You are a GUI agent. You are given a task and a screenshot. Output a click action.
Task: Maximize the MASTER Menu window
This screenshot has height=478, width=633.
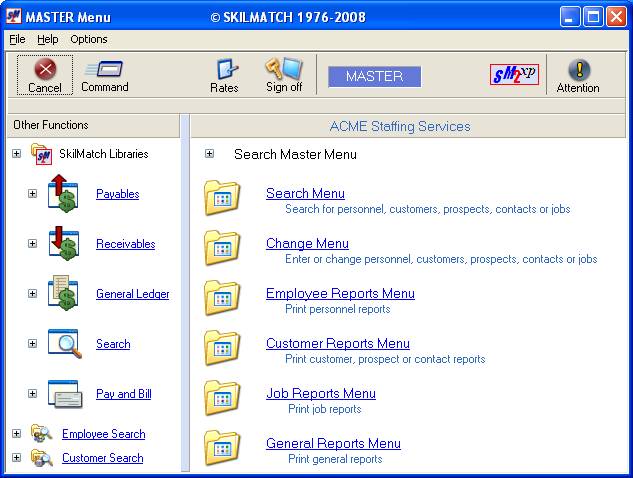[x=593, y=17]
